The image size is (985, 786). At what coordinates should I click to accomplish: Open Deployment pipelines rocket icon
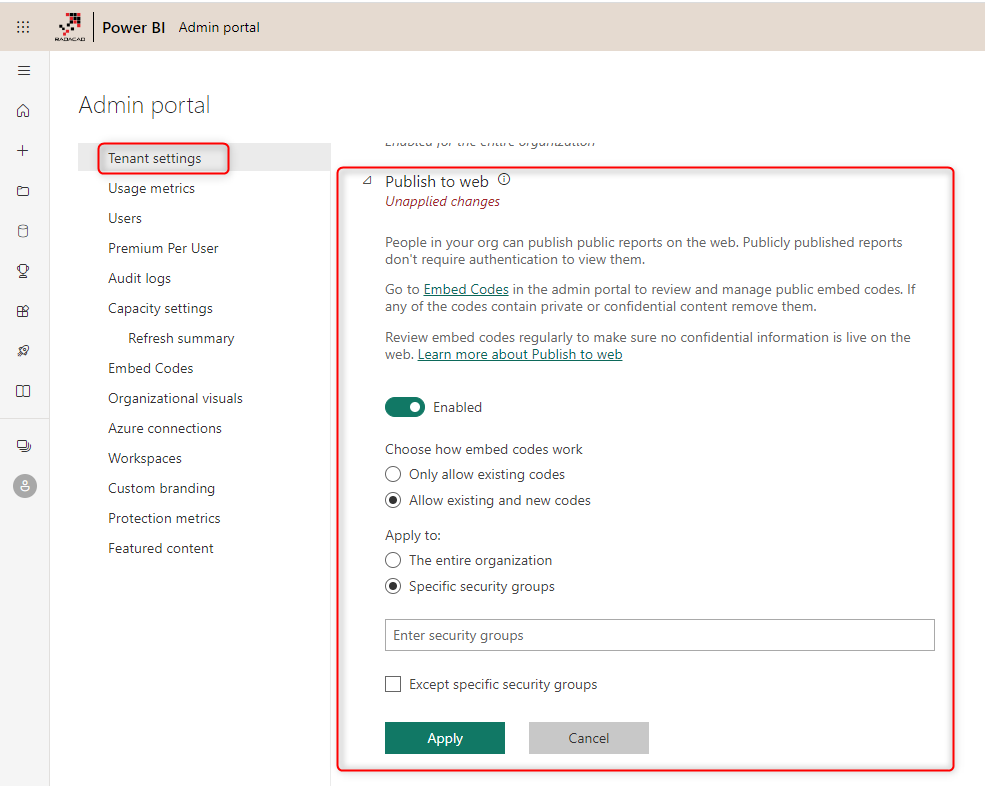[24, 351]
